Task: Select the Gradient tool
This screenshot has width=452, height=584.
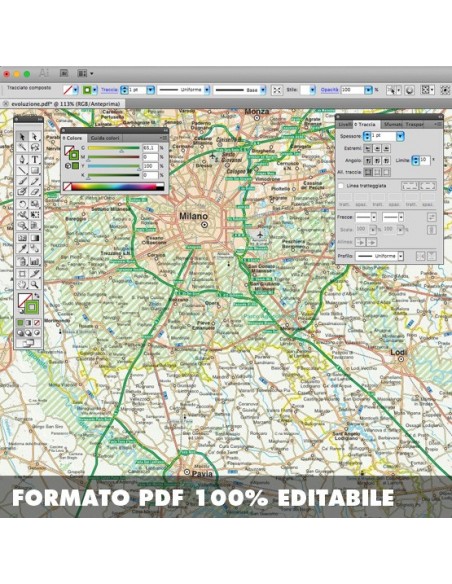Action: click(x=35, y=238)
